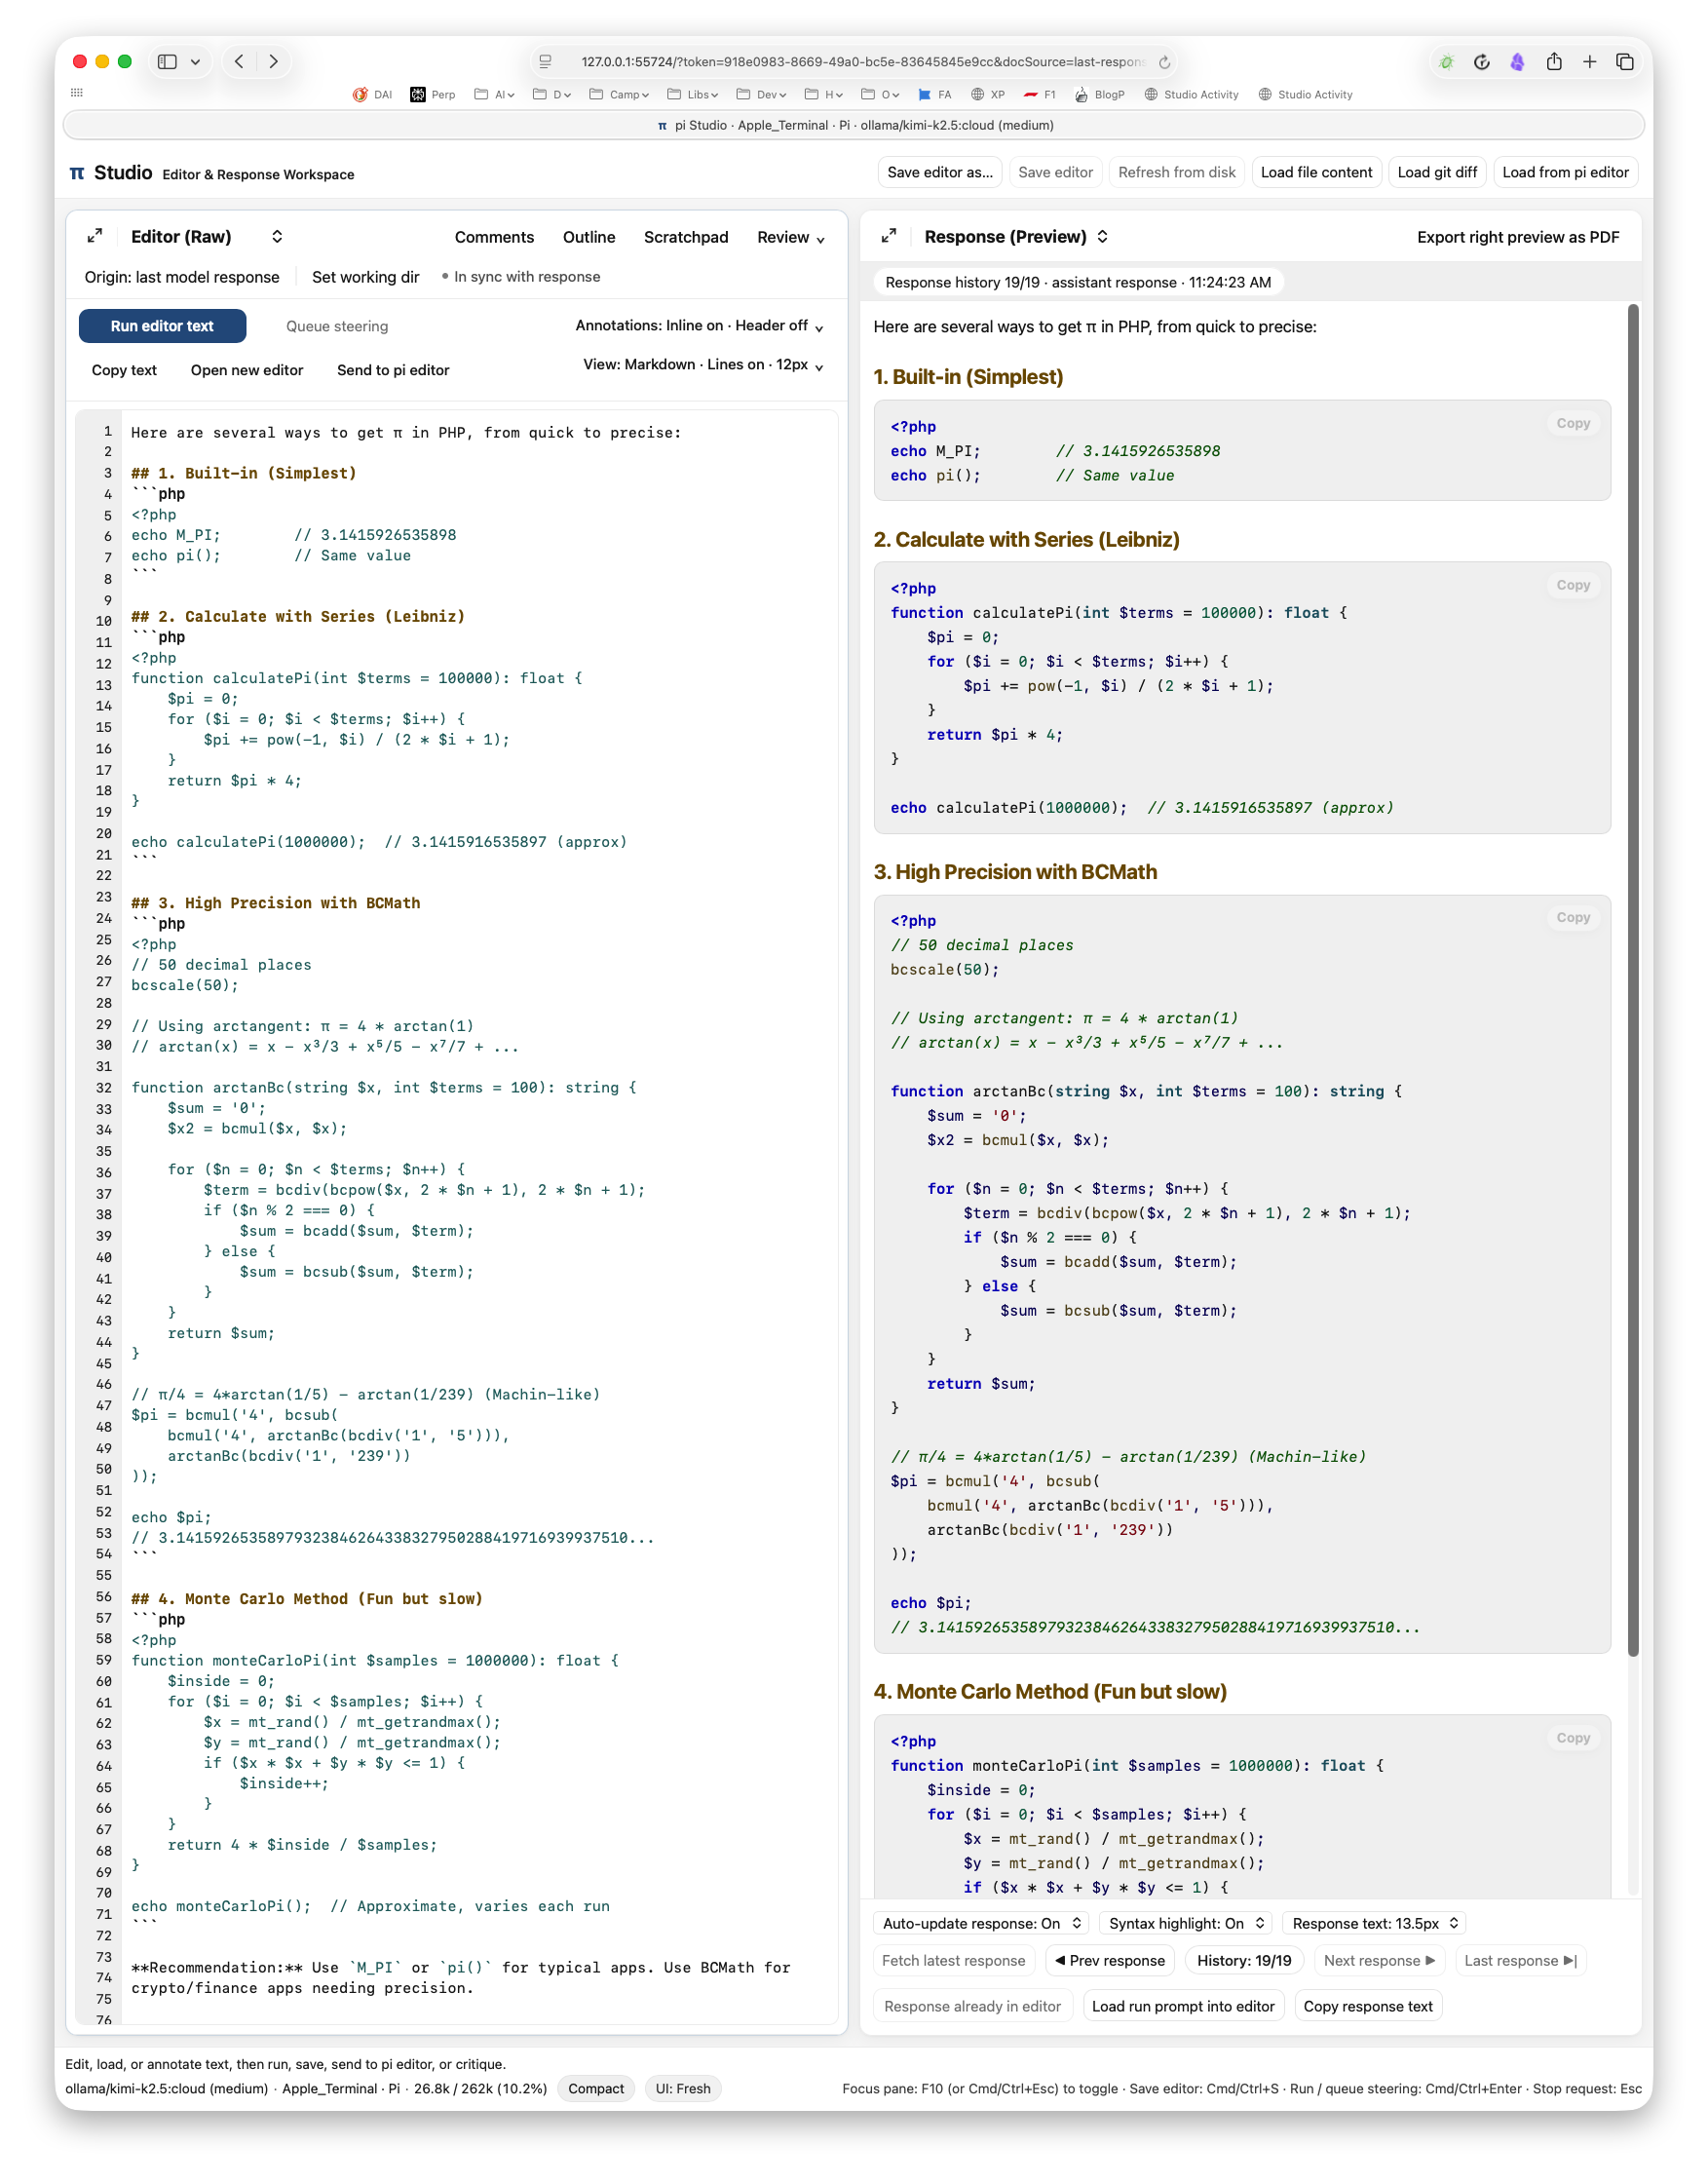
Task: Go to Prev response
Action: (x=1110, y=1960)
